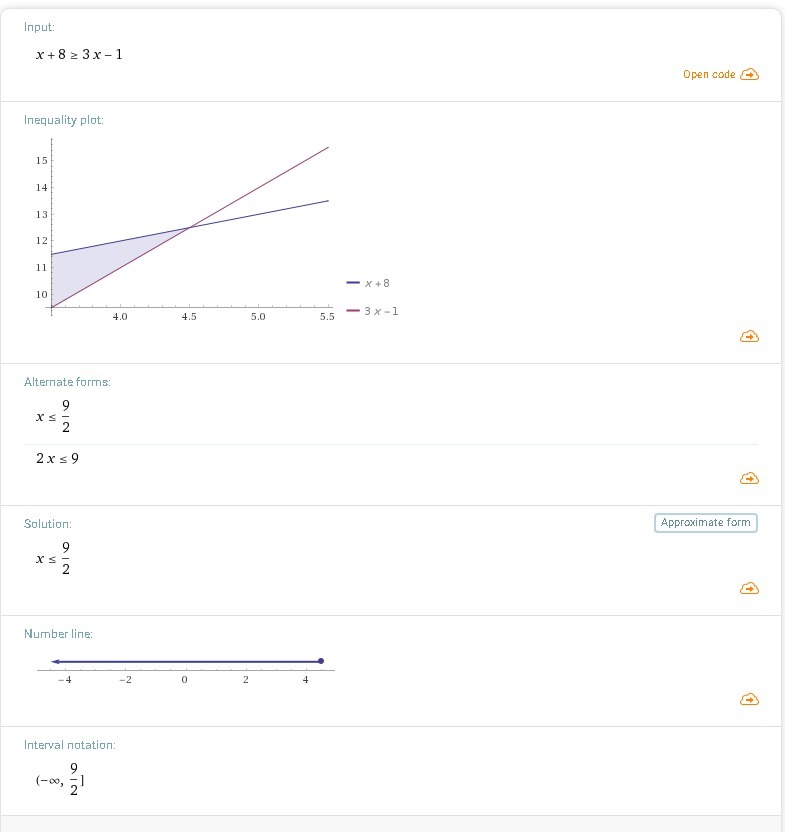The width and height of the screenshot is (785, 832).
Task: Click the 'Inequality plot:' section heading
Action: point(64,120)
